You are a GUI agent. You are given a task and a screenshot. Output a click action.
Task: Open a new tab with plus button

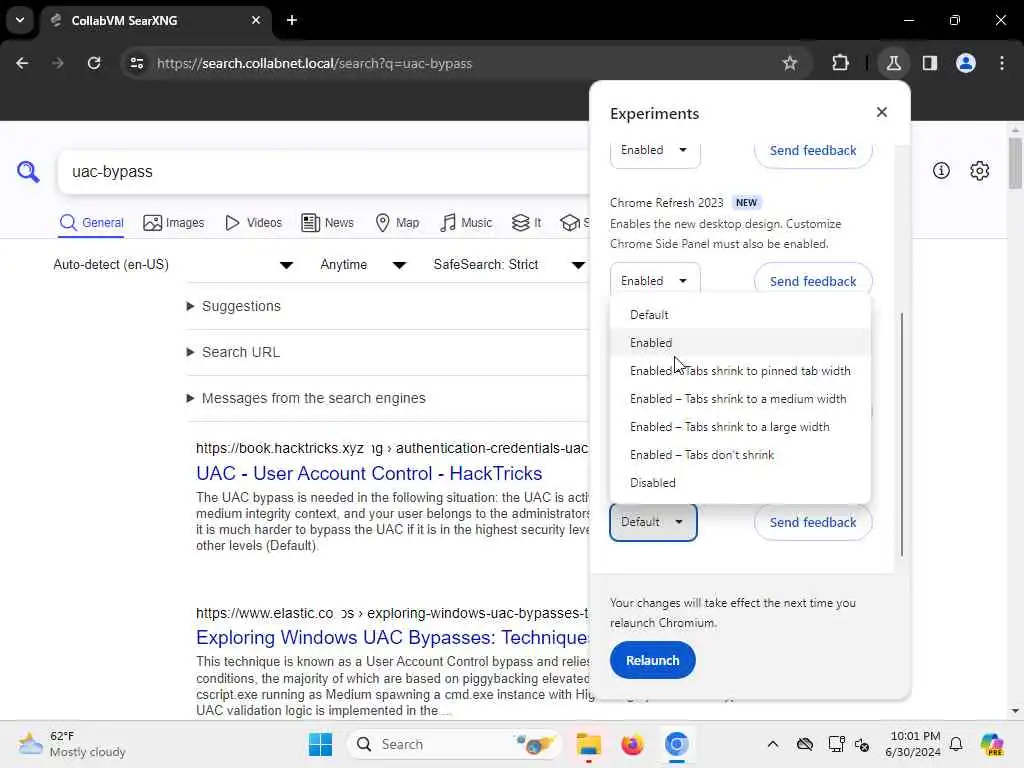292,20
